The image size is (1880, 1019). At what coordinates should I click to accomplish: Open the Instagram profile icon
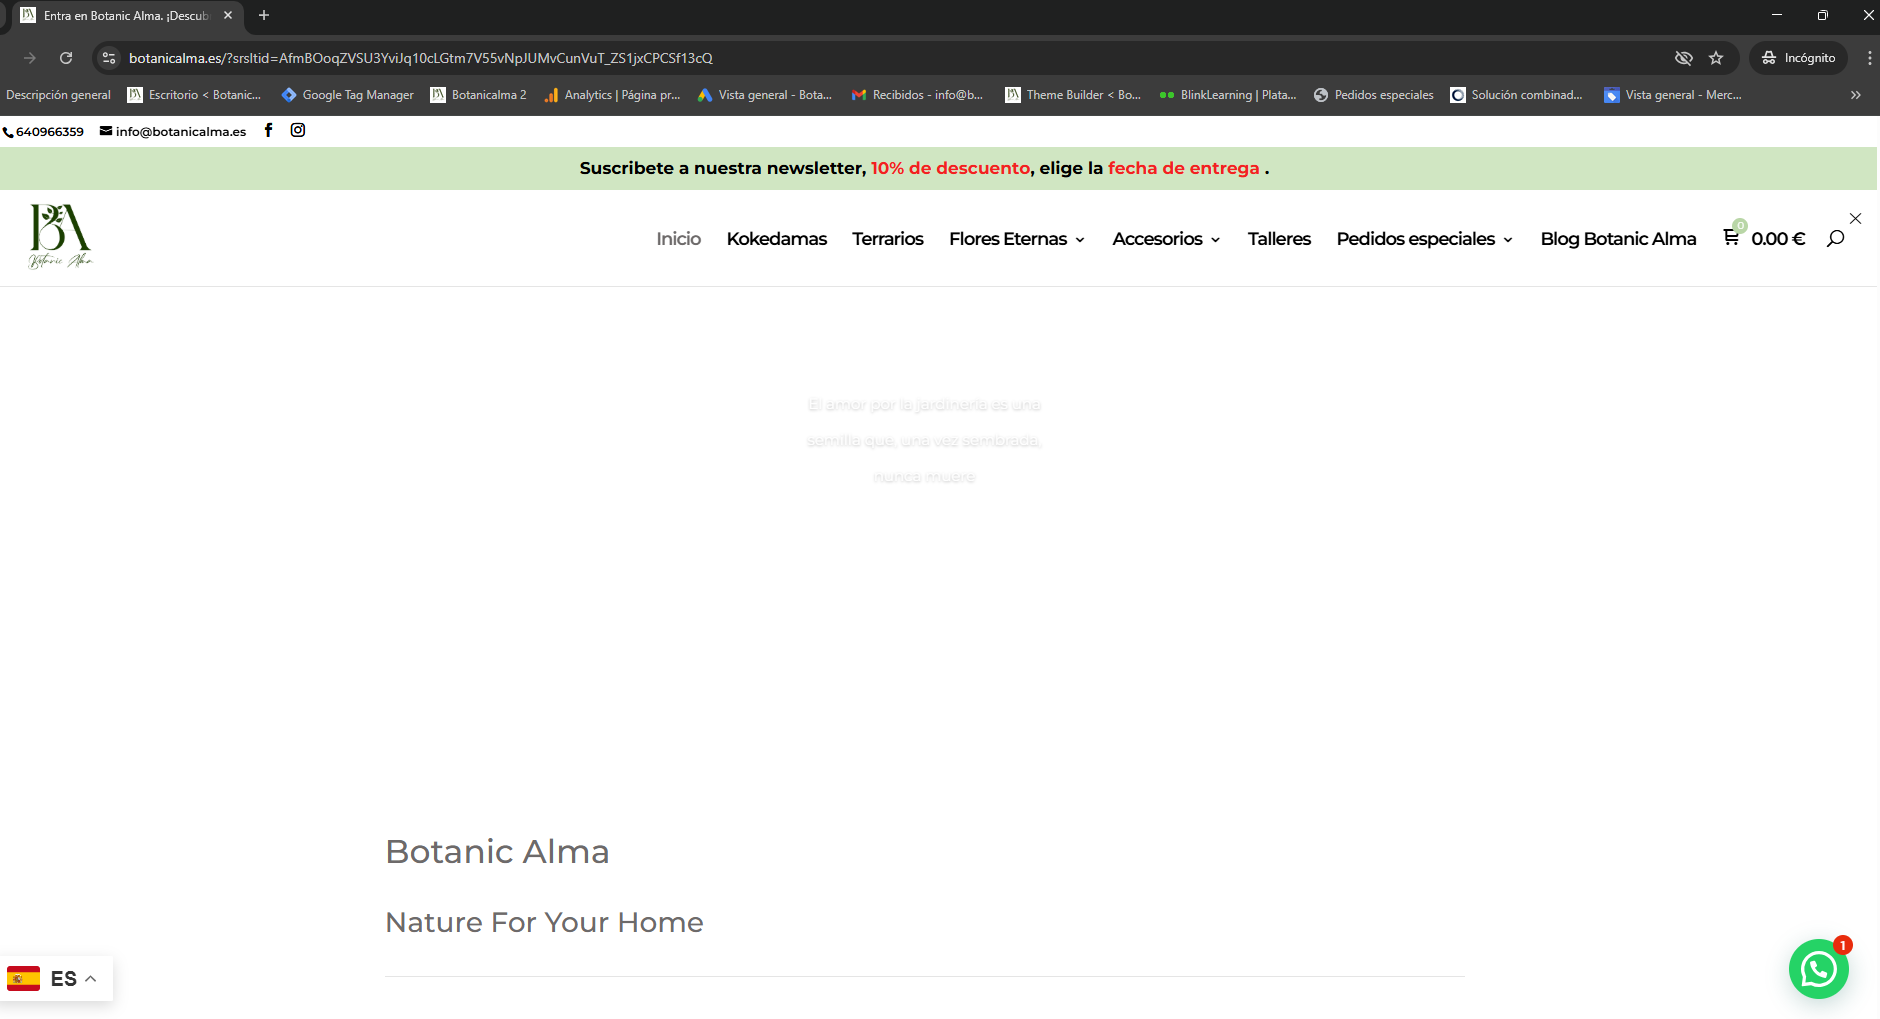click(298, 130)
